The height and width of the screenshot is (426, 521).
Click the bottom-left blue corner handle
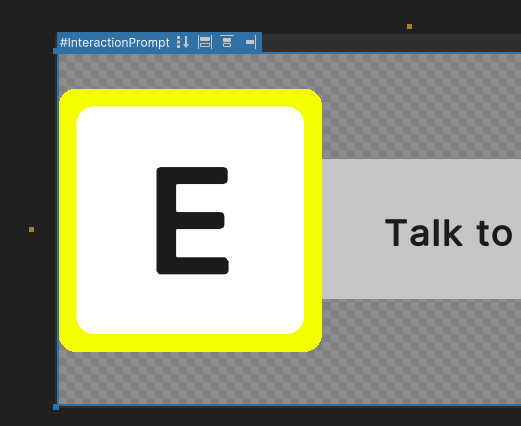tap(56, 407)
